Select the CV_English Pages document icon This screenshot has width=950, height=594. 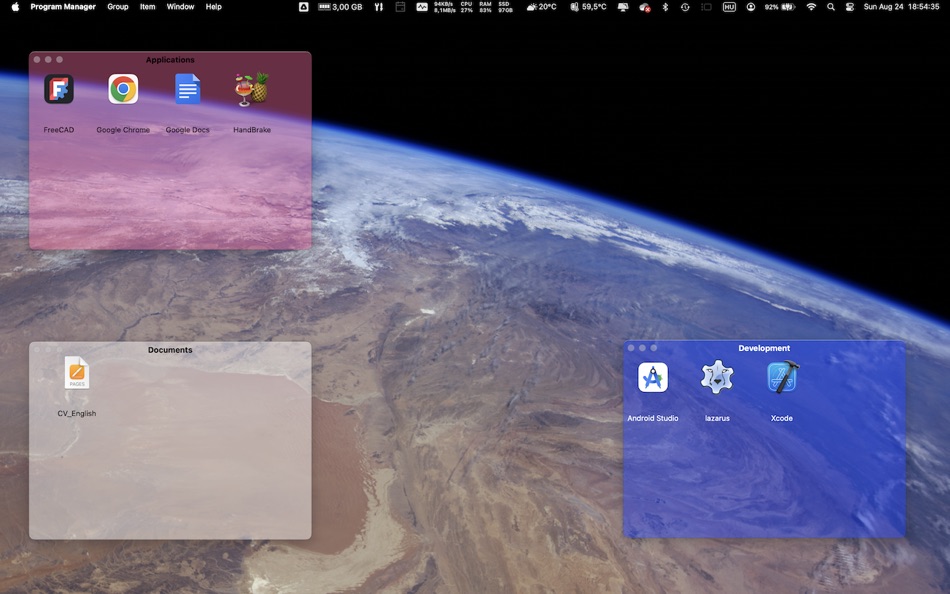pyautogui.click(x=77, y=373)
